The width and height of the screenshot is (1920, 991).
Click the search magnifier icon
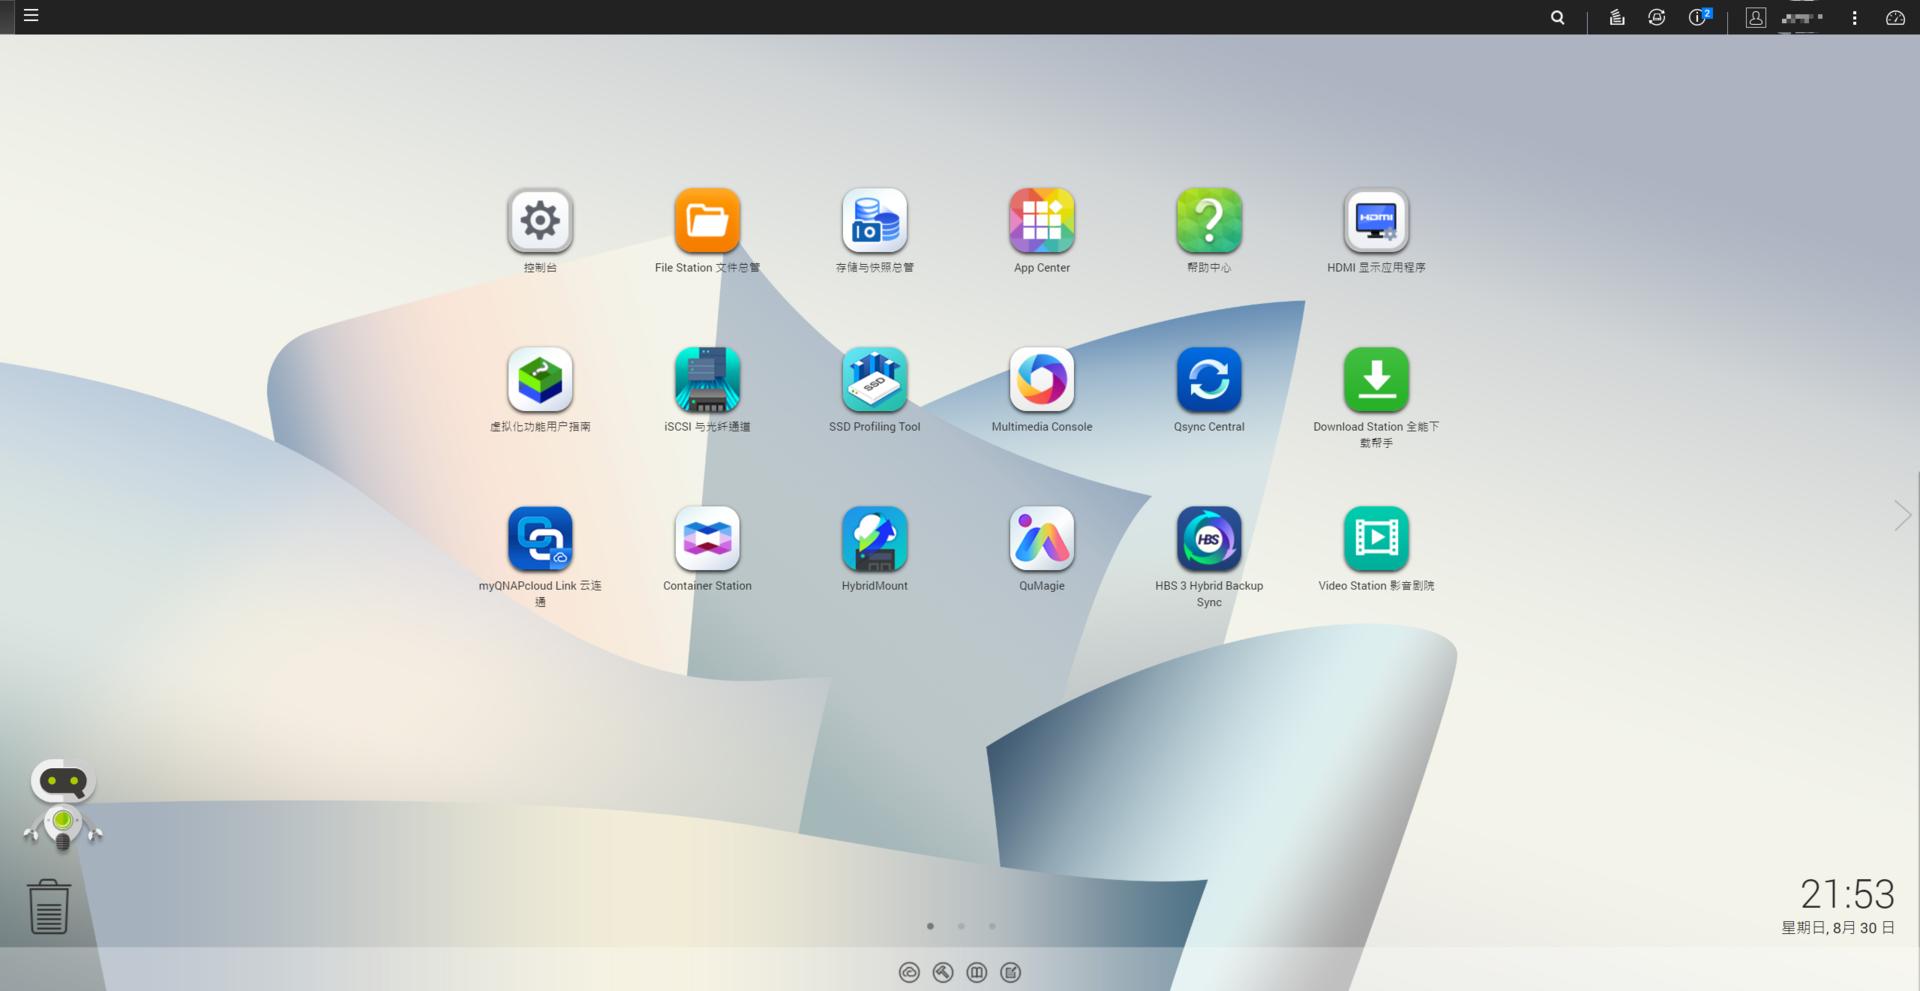tap(1557, 17)
